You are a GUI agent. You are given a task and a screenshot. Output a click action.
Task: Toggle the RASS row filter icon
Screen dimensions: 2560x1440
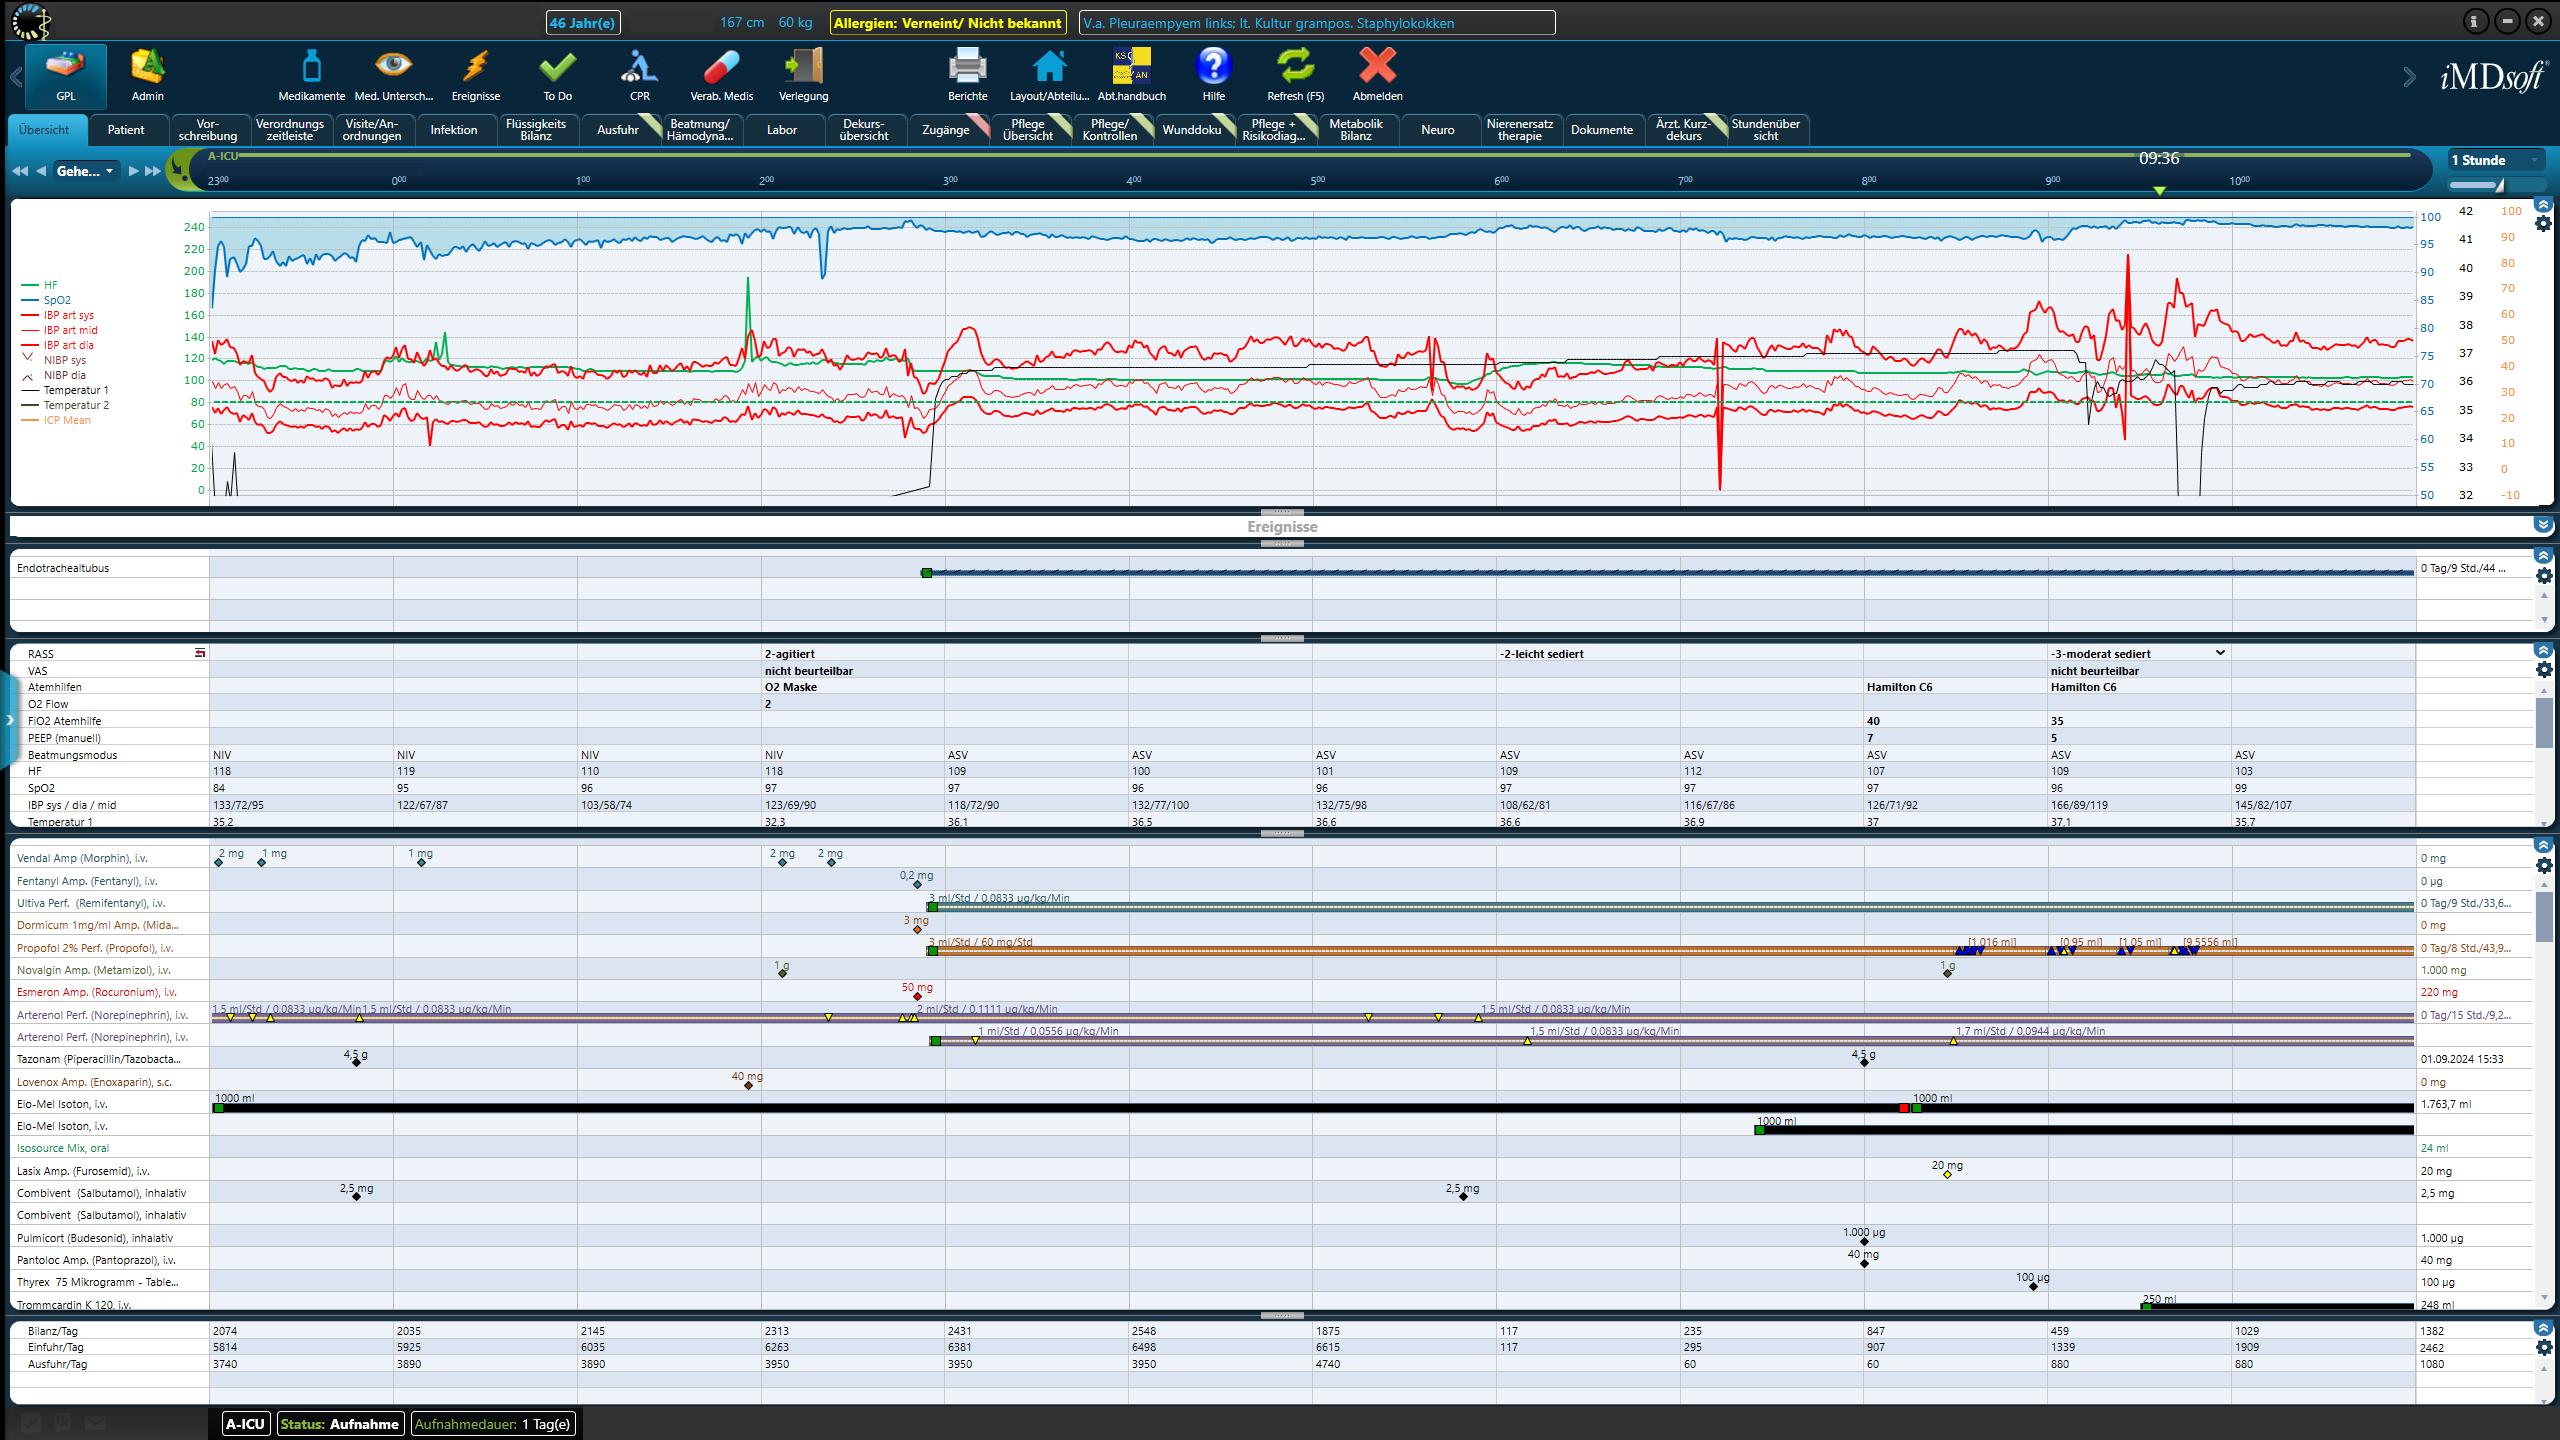[200, 653]
